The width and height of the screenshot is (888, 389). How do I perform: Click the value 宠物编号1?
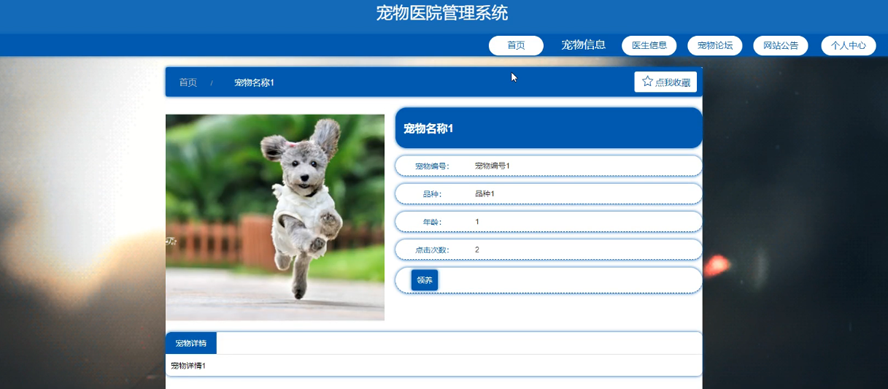coord(492,166)
